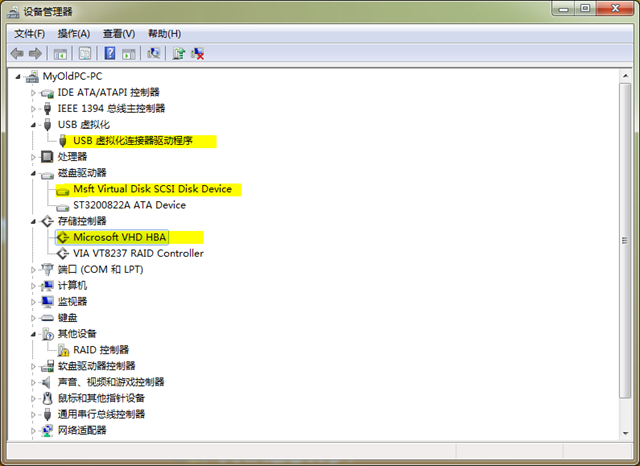Screen dimensions: 640x466
Task: Collapse the USB 虚拟化 node
Action: [33, 125]
